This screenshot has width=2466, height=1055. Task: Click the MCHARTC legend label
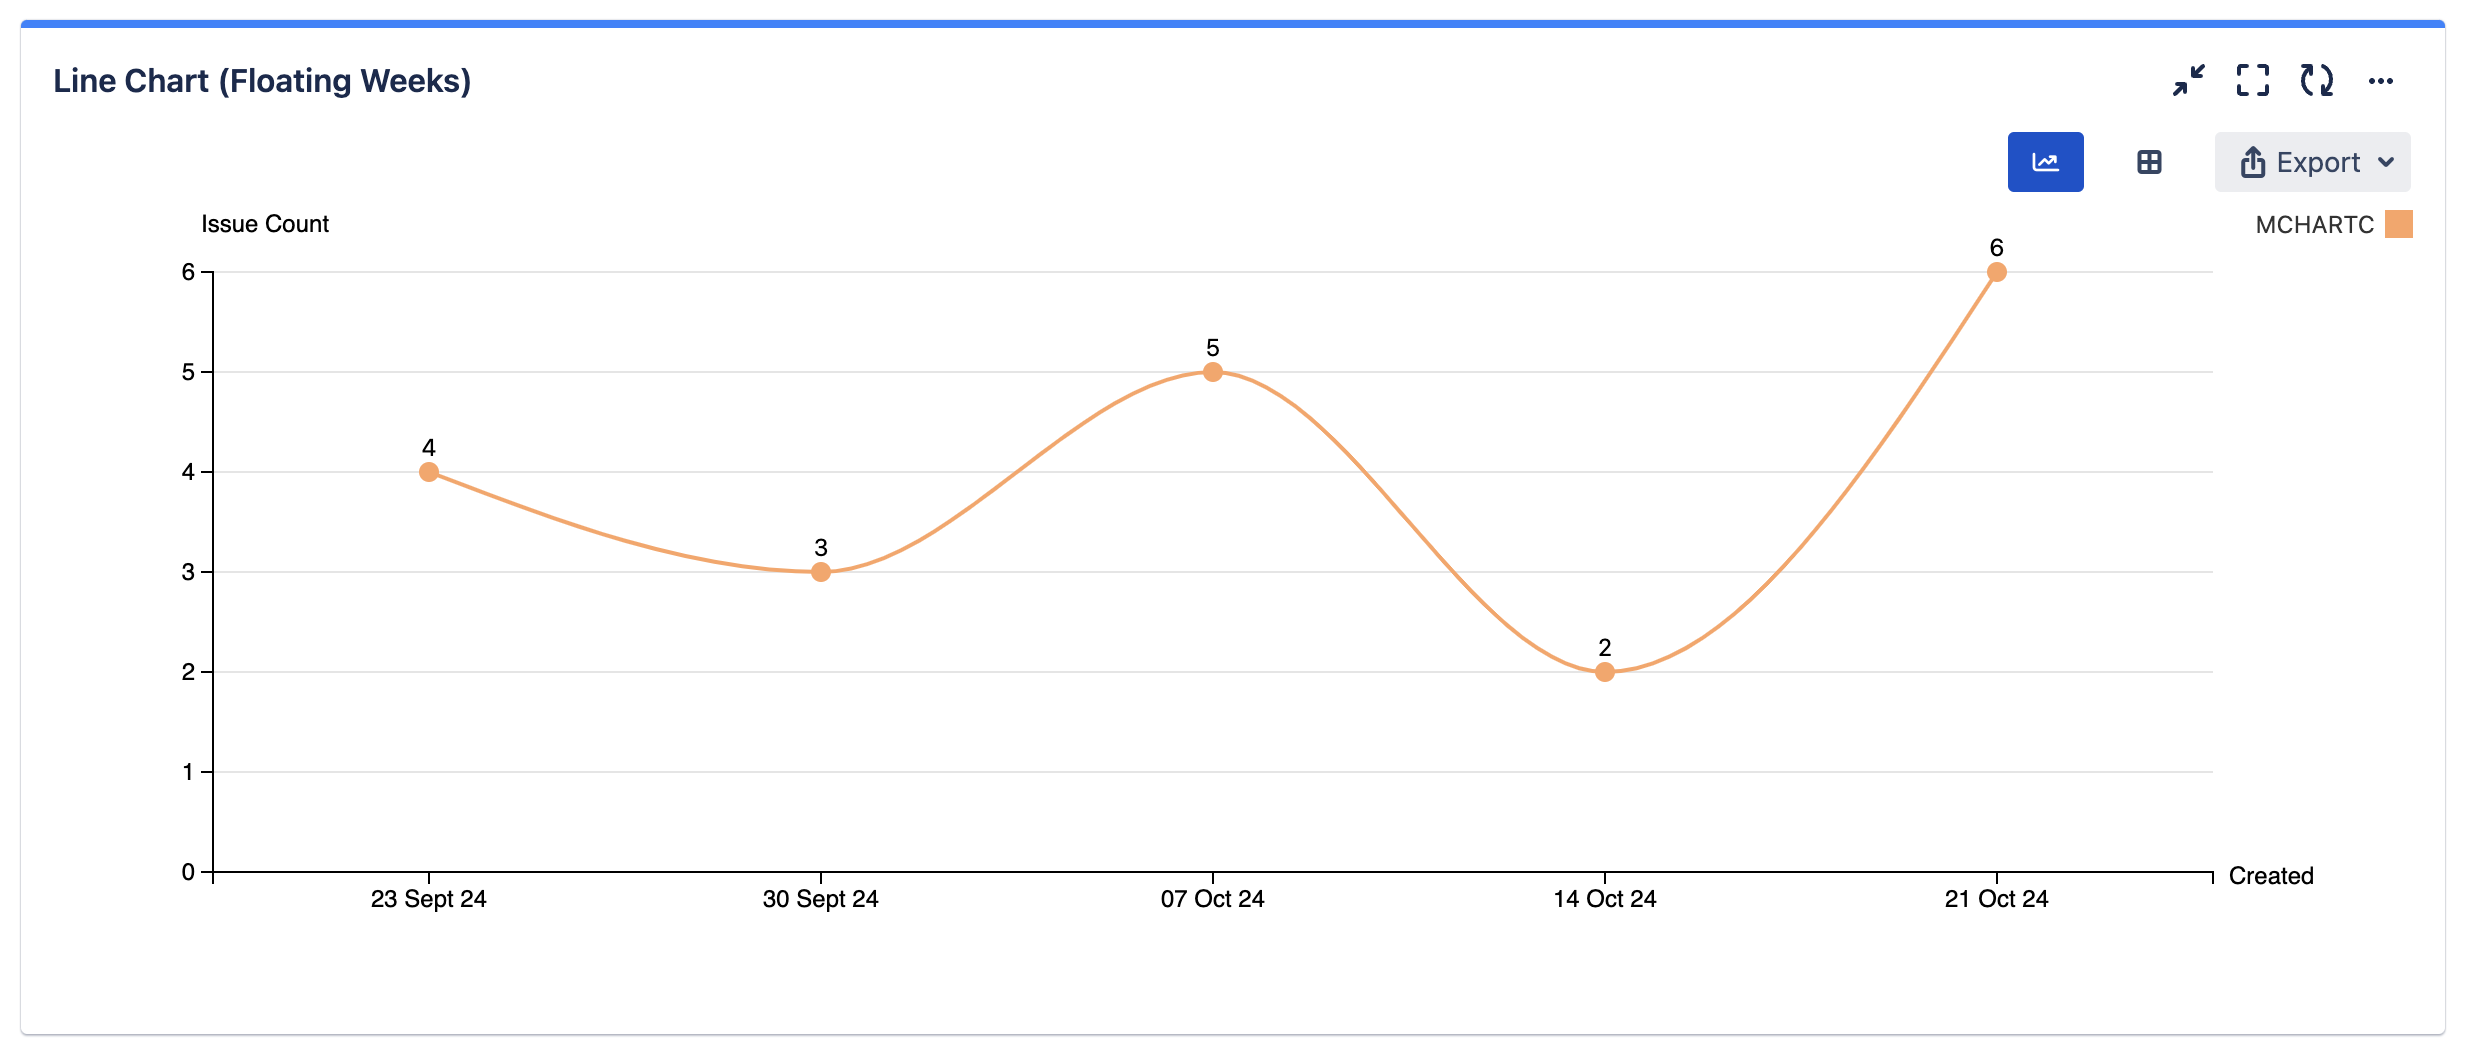[2313, 223]
